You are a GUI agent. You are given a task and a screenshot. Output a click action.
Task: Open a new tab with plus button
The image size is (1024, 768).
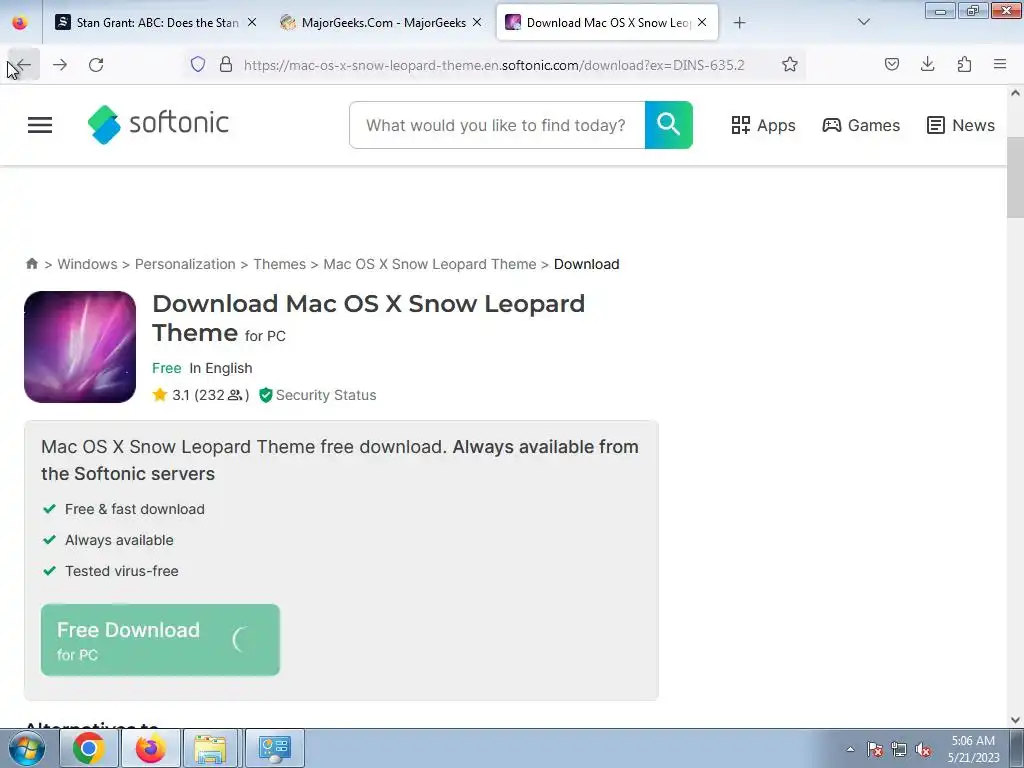(739, 23)
